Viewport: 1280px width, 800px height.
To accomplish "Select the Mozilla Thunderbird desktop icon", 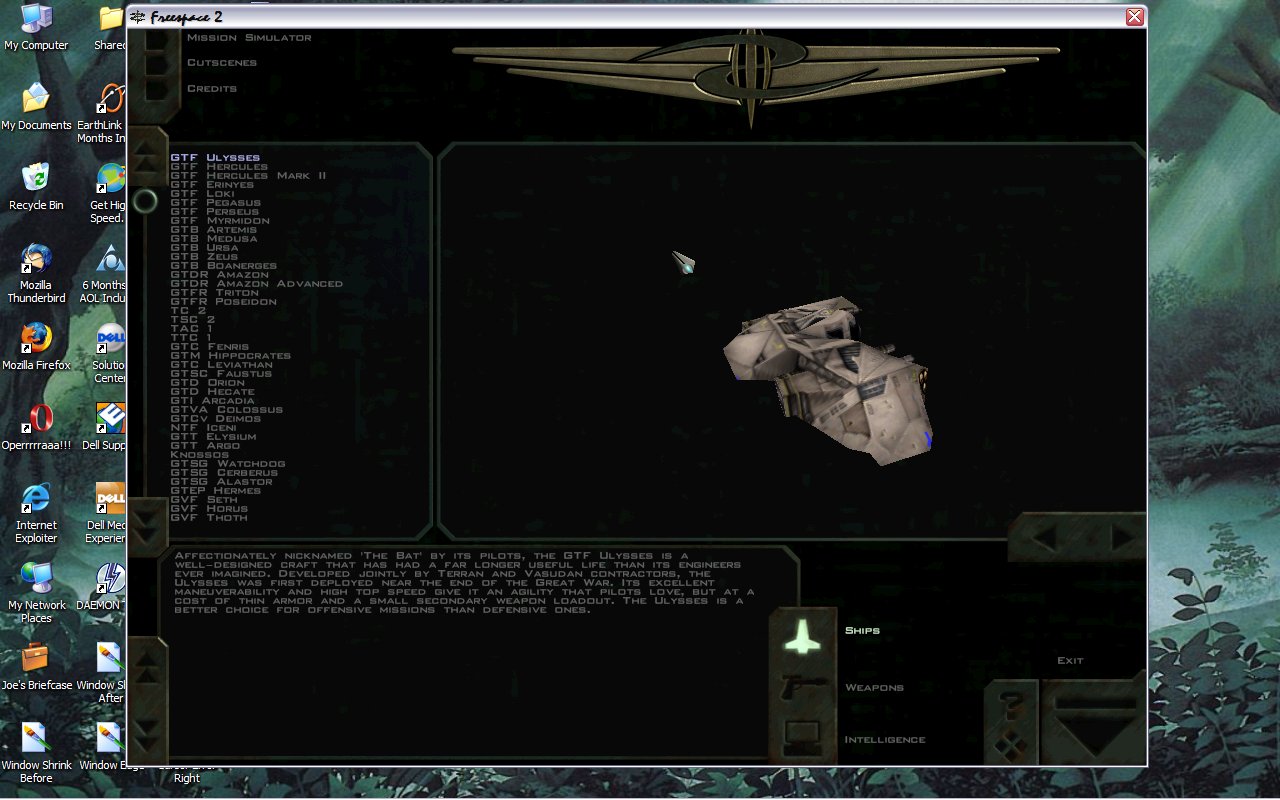I will pyautogui.click(x=36, y=273).
